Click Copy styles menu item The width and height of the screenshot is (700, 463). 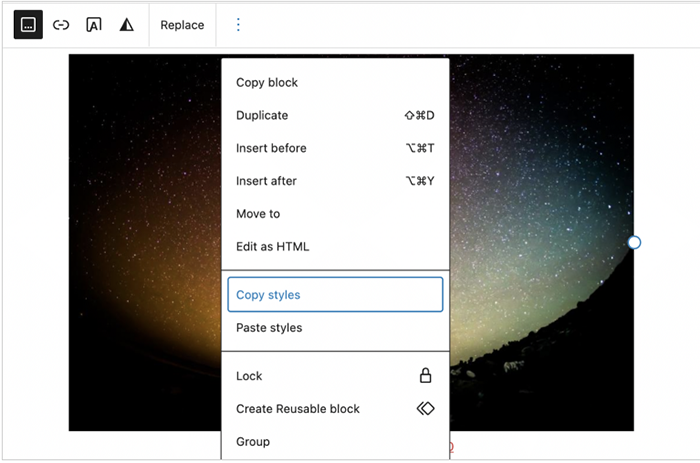click(x=335, y=295)
